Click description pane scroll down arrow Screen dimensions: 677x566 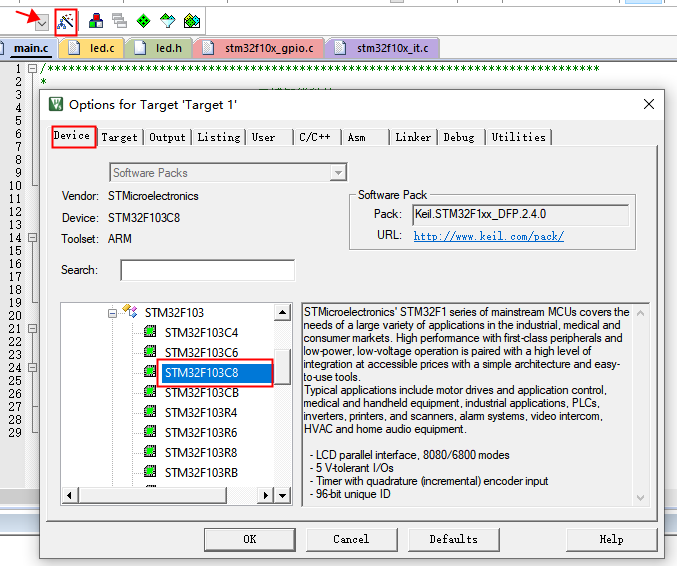pyautogui.click(x=641, y=498)
